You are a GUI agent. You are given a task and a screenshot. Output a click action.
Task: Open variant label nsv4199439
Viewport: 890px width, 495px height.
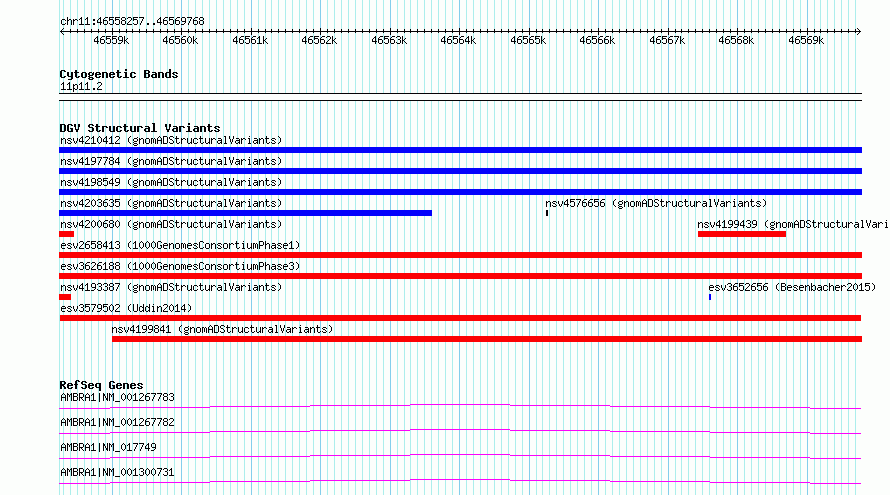pos(793,224)
